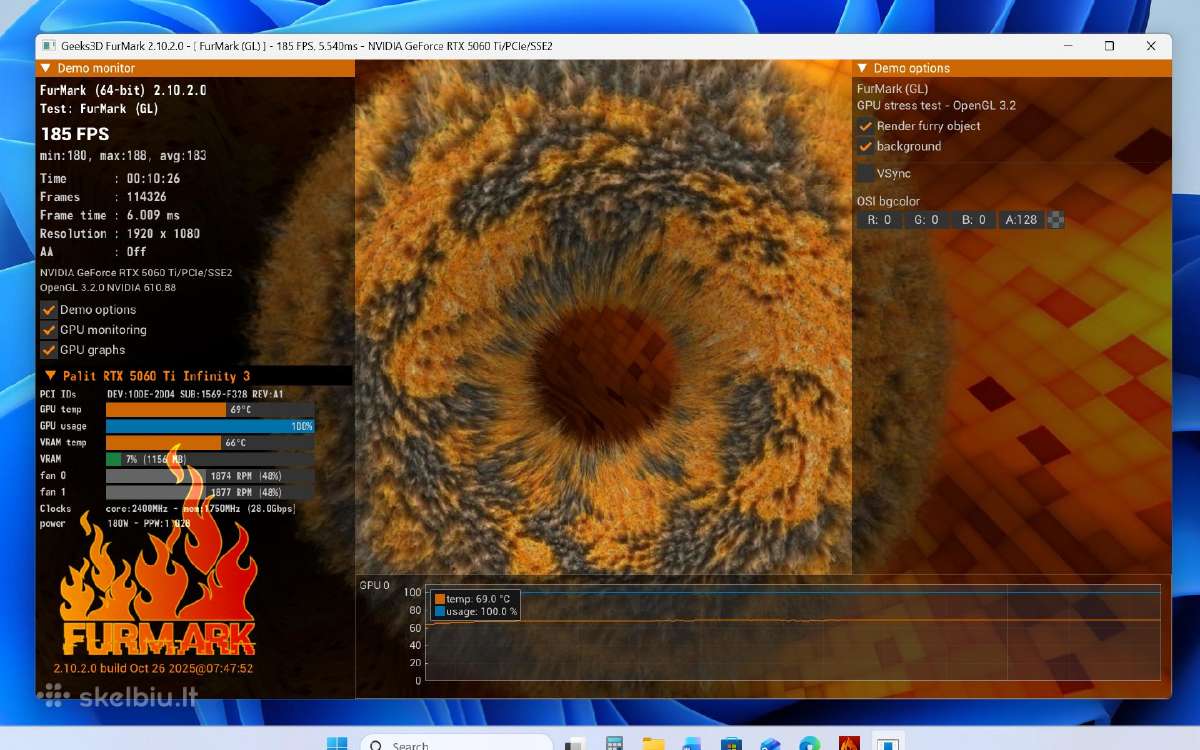Open Microsoft Store from the taskbar
1200x750 pixels.
coord(731,744)
